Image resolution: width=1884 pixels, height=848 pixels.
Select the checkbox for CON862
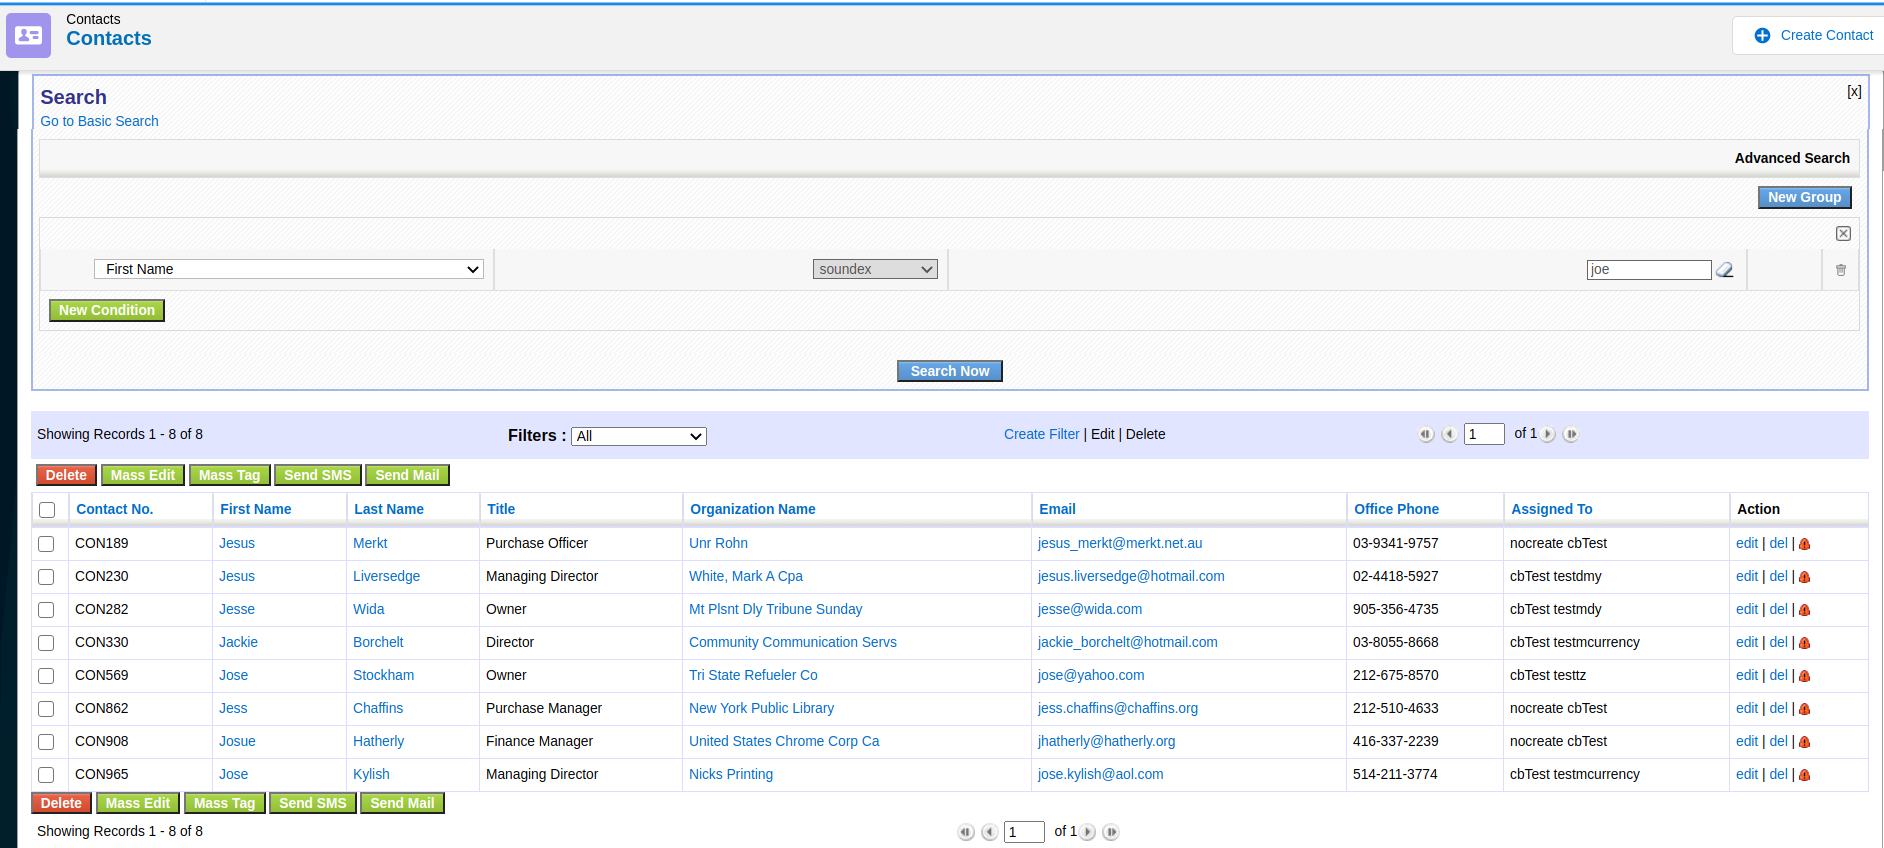pos(46,709)
